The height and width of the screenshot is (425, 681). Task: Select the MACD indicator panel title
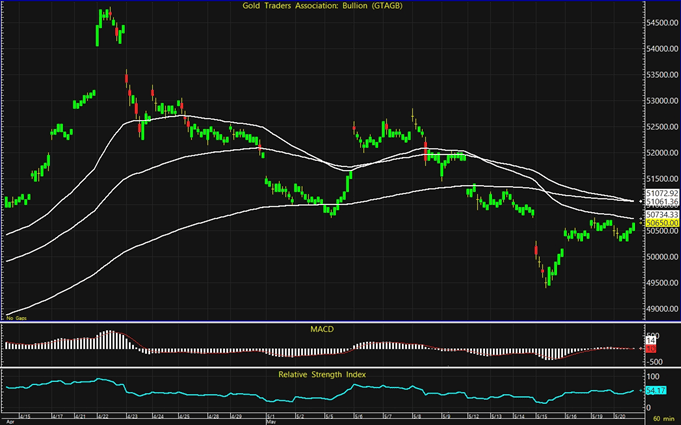pos(320,327)
